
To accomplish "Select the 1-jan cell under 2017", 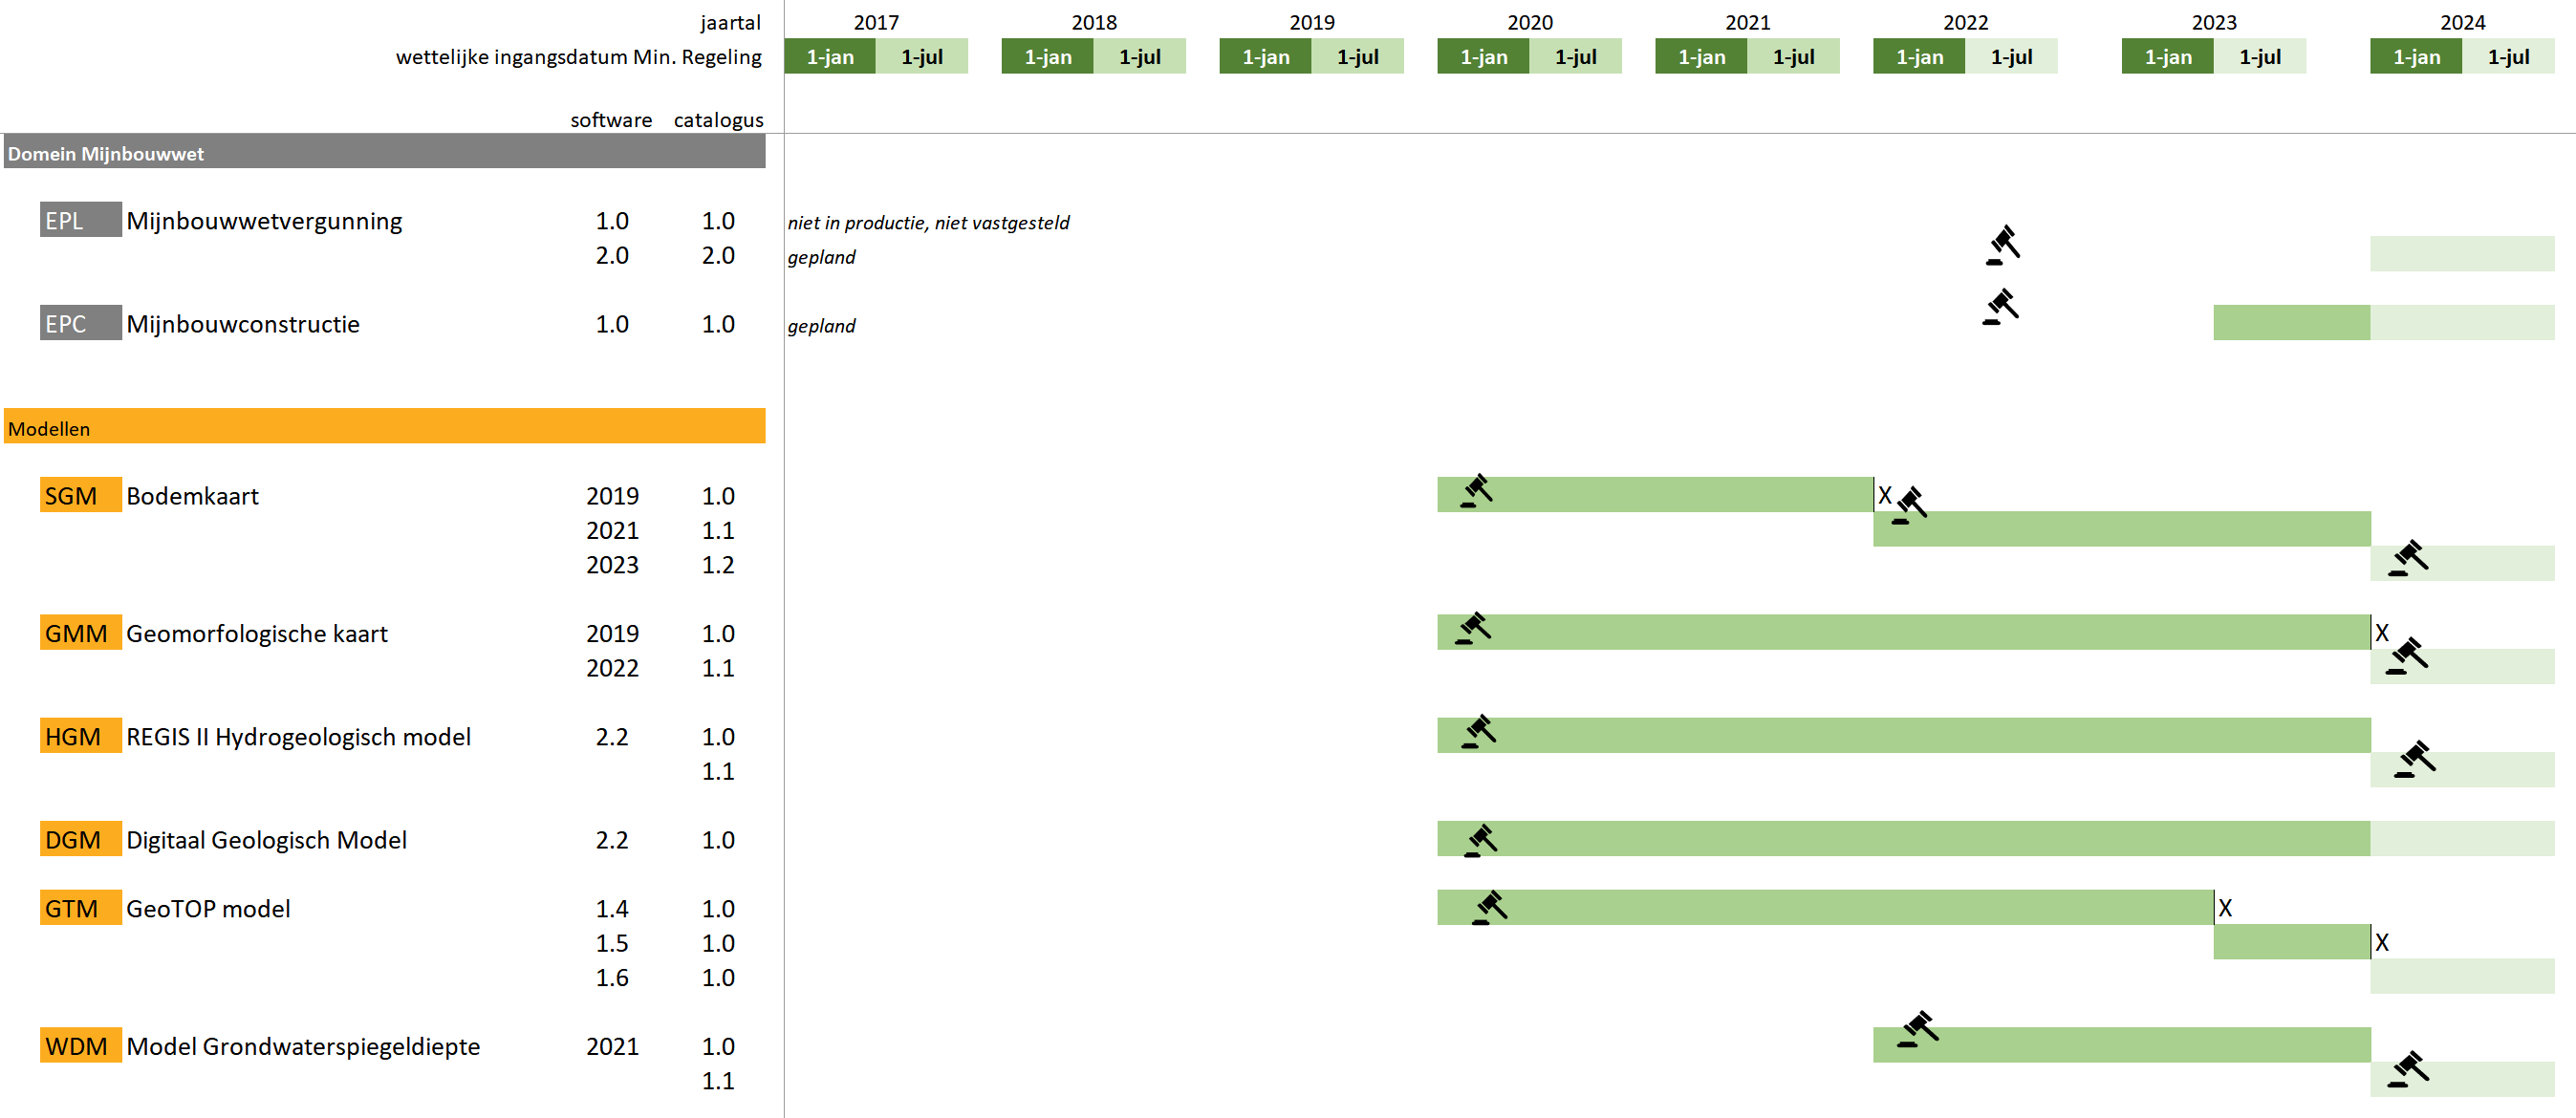I will [x=830, y=57].
